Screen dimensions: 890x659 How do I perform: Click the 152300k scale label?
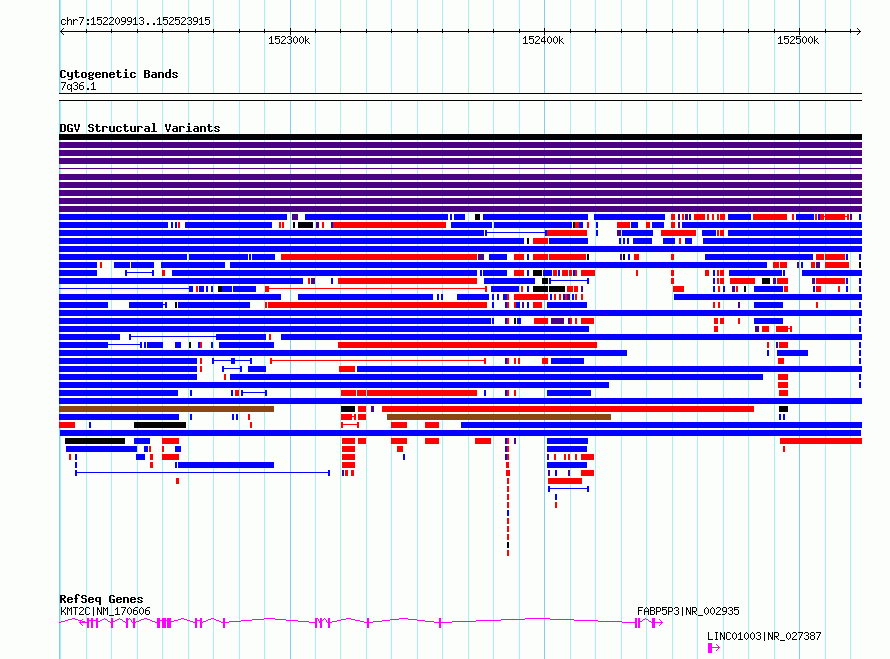pos(289,40)
